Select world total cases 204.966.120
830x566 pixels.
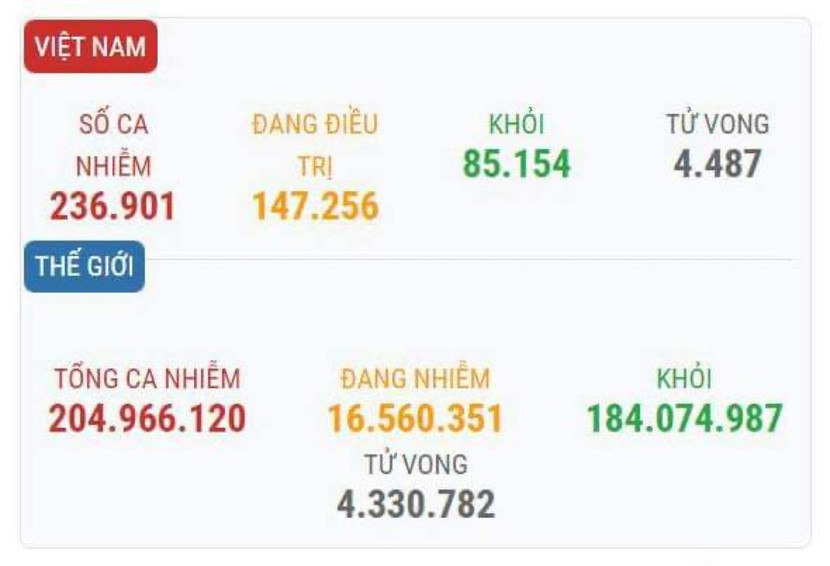click(147, 418)
